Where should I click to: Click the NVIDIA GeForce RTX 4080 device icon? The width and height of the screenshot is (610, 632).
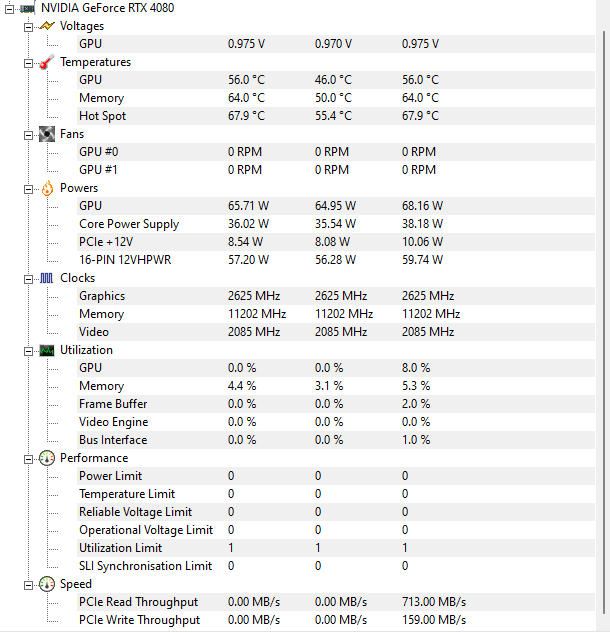tap(27, 8)
